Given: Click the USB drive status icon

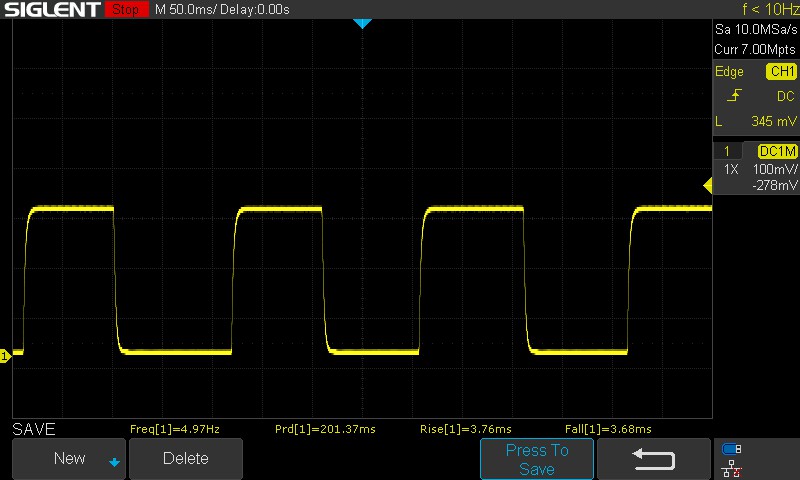Looking at the screenshot, I should point(731,449).
